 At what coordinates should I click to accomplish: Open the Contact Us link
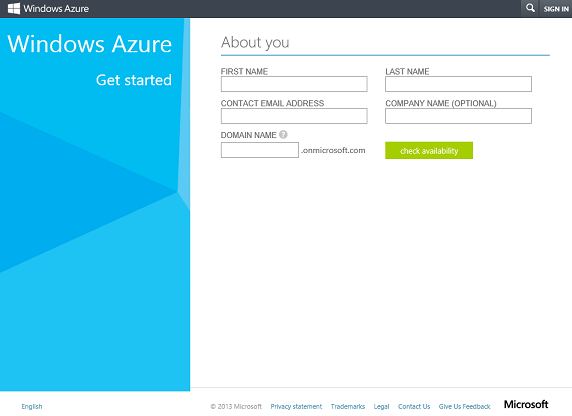point(414,407)
